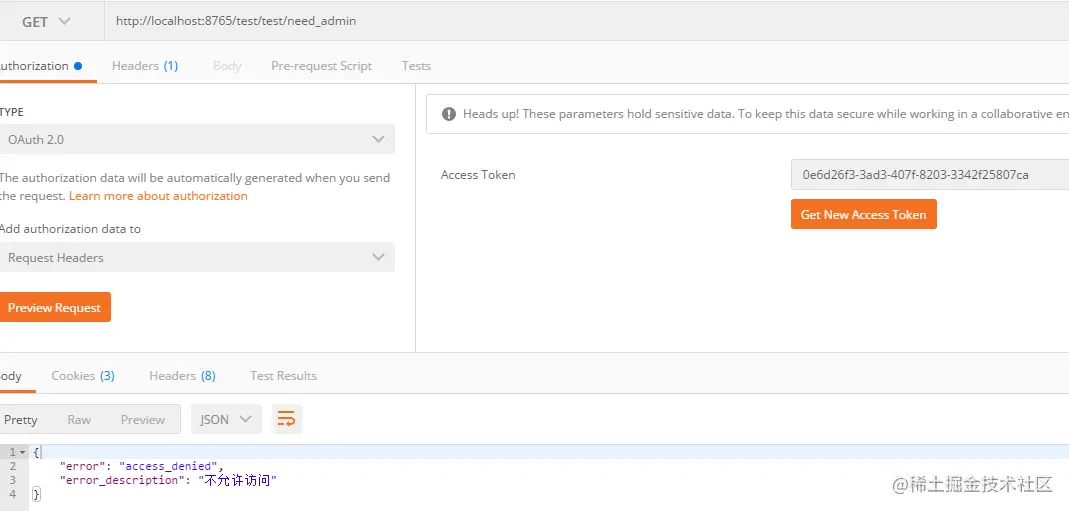
Task: Select the Preview view mode
Action: click(142, 420)
